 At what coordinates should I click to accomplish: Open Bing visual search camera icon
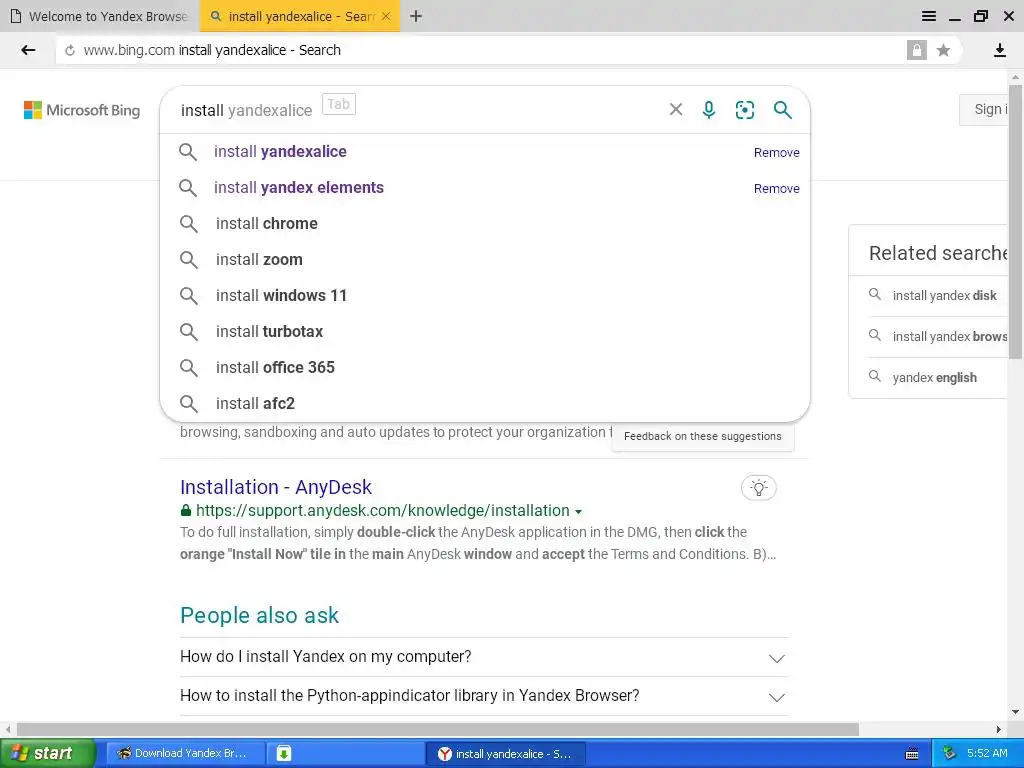(x=744, y=110)
